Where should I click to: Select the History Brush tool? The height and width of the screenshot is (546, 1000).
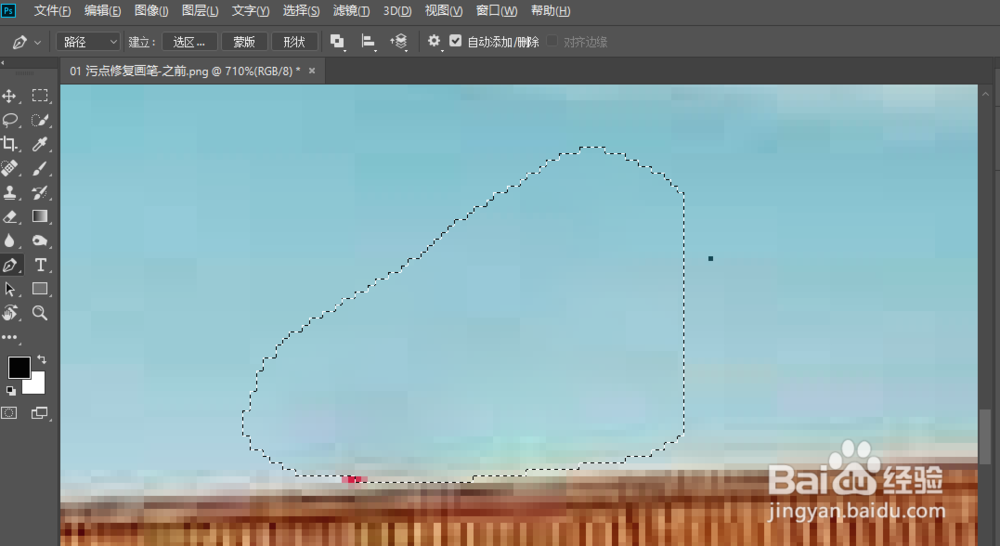[40, 193]
